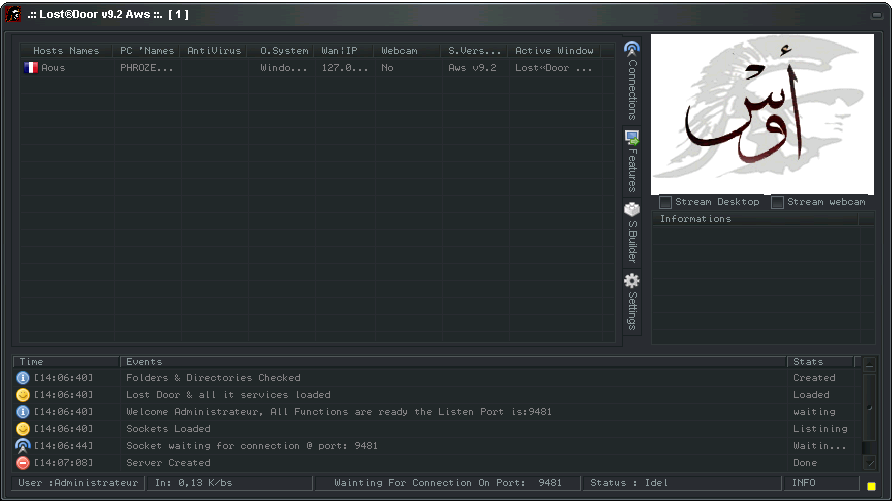
Task: Click the French flag icon beside Aows
Action: [x=30, y=68]
